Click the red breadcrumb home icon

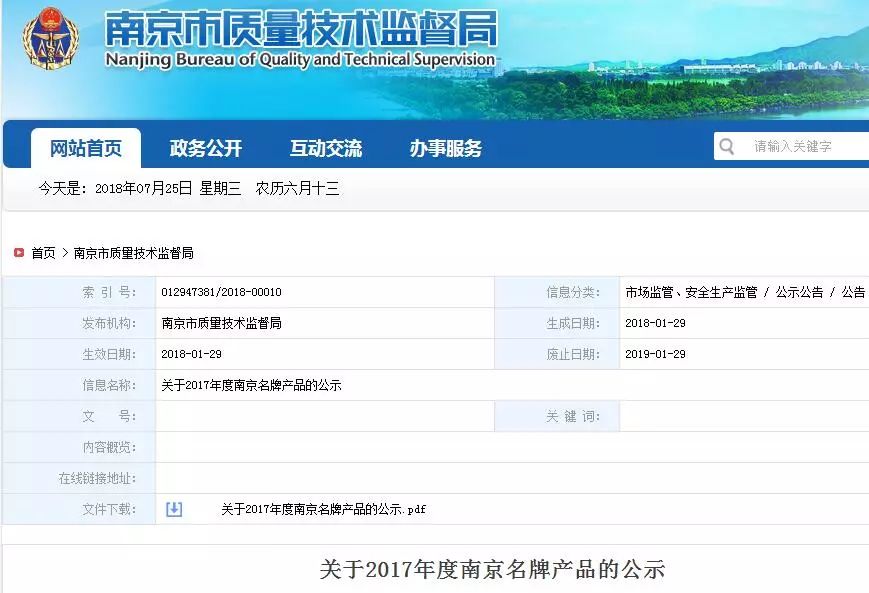[x=19, y=253]
